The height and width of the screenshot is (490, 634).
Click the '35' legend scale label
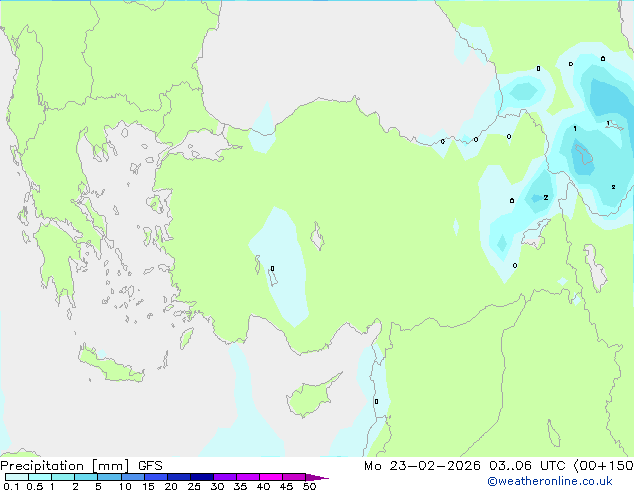(x=240, y=486)
